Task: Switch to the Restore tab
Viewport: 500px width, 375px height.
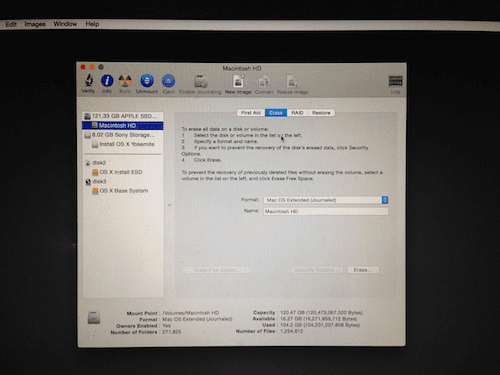Action: pyautogui.click(x=321, y=113)
